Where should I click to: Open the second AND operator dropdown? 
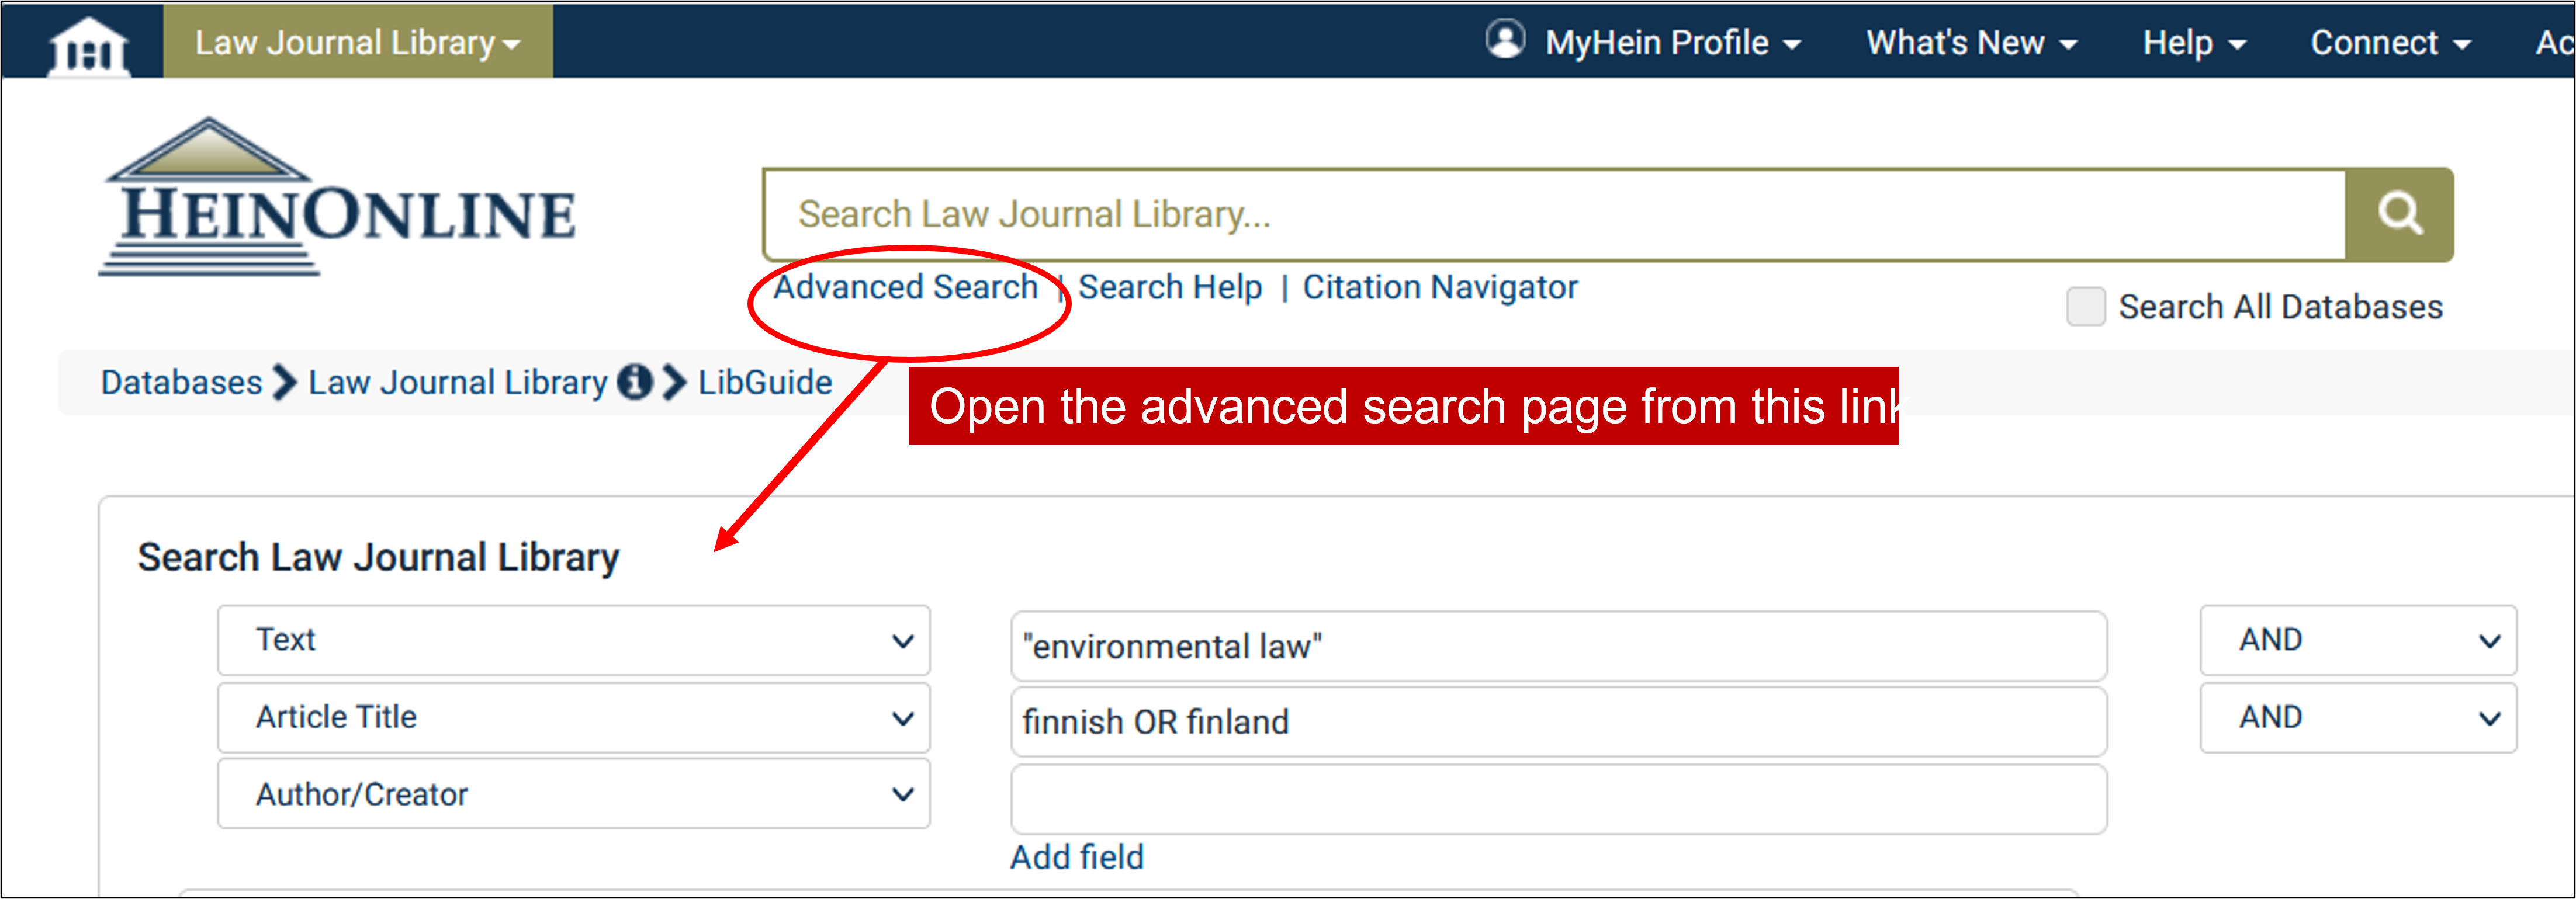[2358, 718]
